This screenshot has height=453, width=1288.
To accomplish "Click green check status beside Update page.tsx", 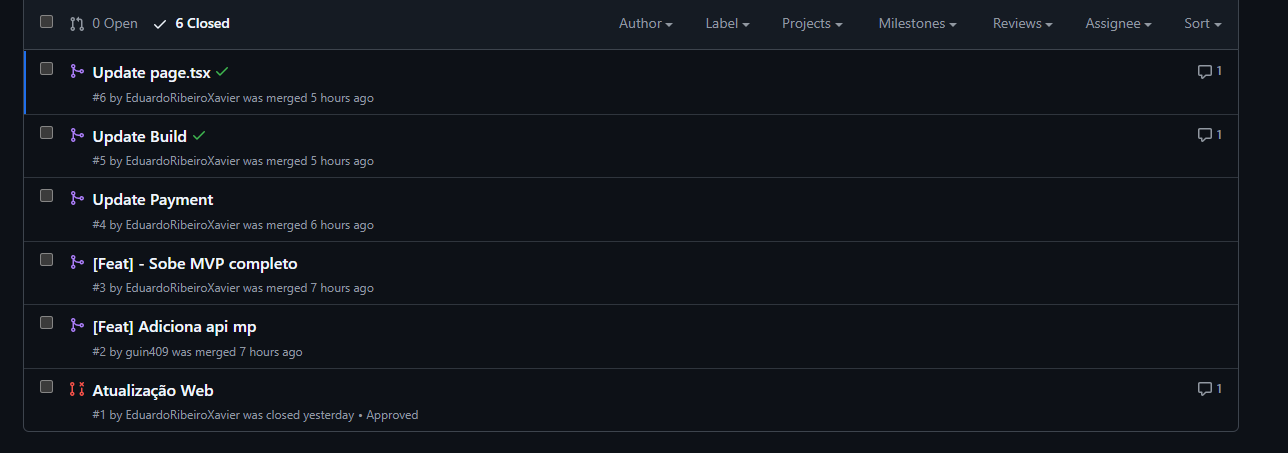I will 222,71.
